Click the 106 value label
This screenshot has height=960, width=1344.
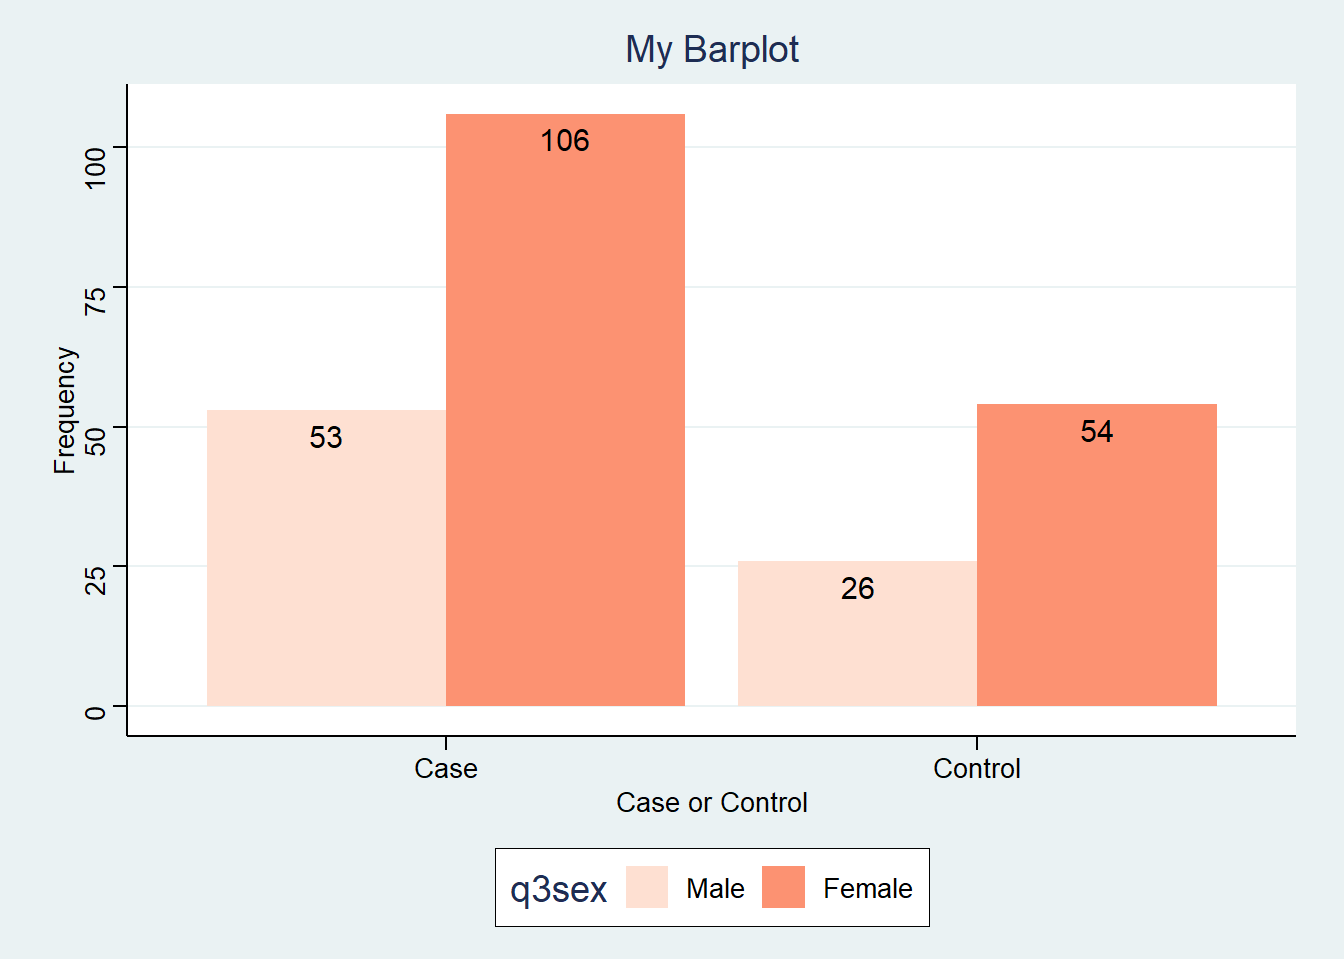click(565, 141)
